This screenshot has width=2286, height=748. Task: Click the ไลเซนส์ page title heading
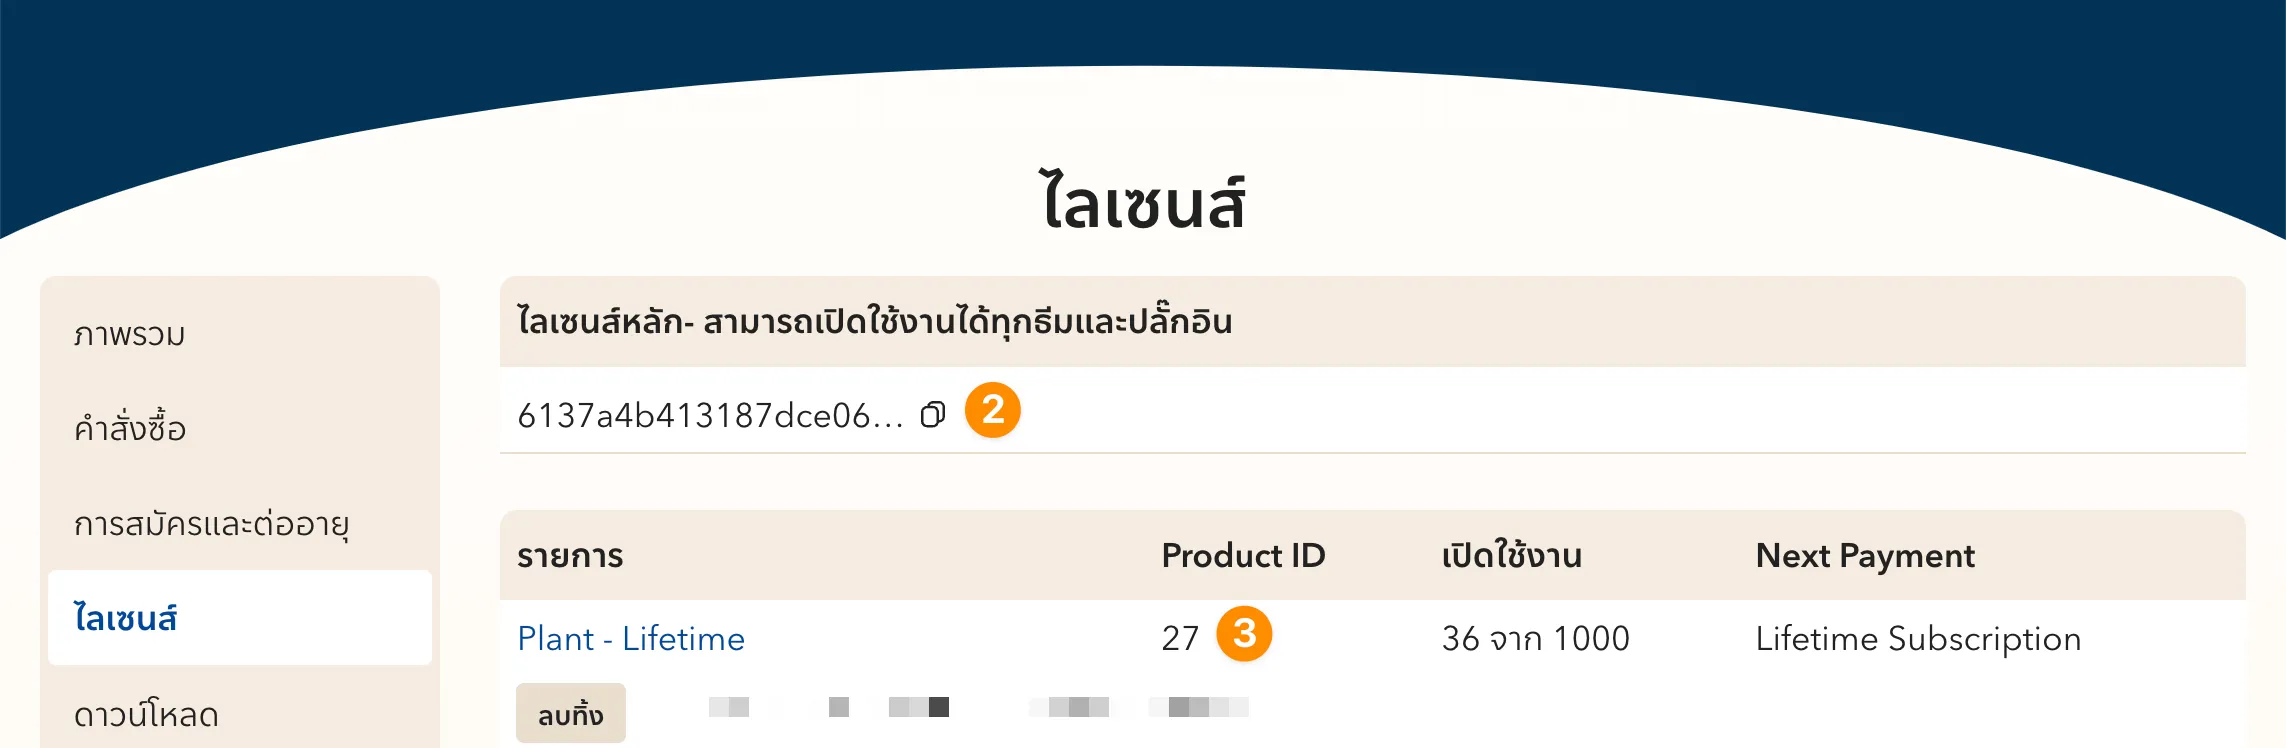coord(1143,202)
